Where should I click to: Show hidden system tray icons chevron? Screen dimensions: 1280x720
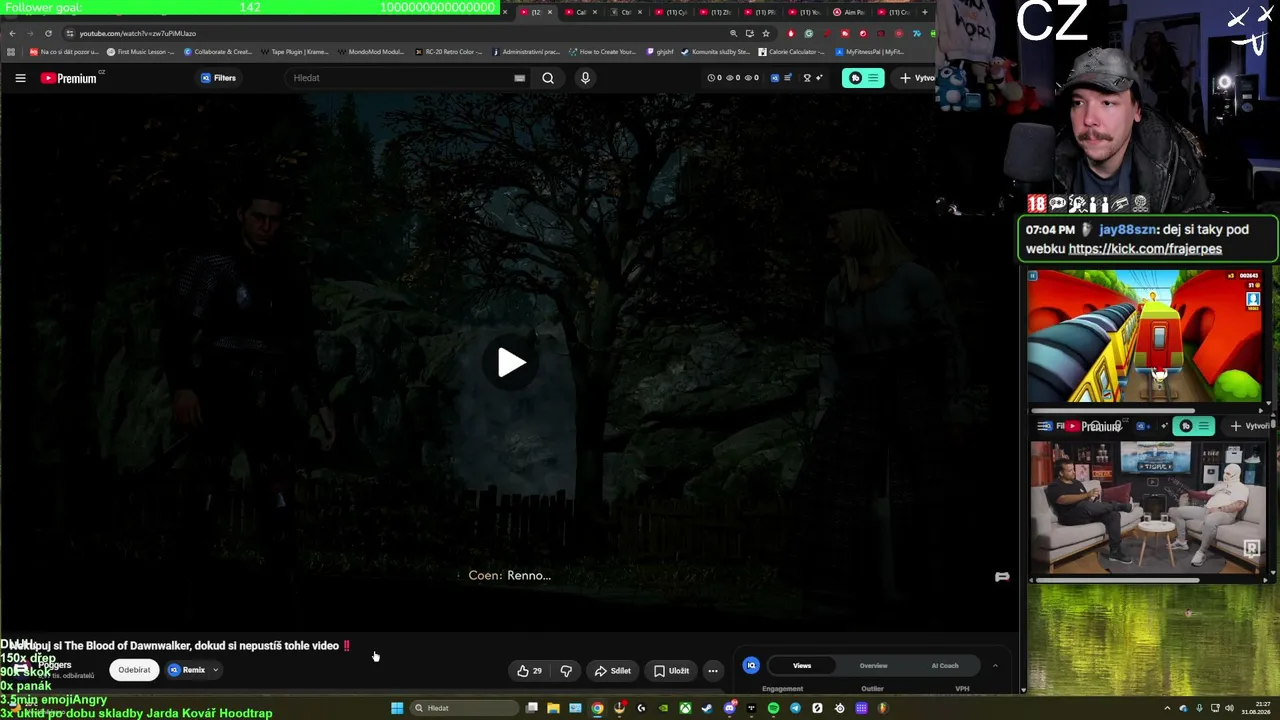tap(1167, 708)
